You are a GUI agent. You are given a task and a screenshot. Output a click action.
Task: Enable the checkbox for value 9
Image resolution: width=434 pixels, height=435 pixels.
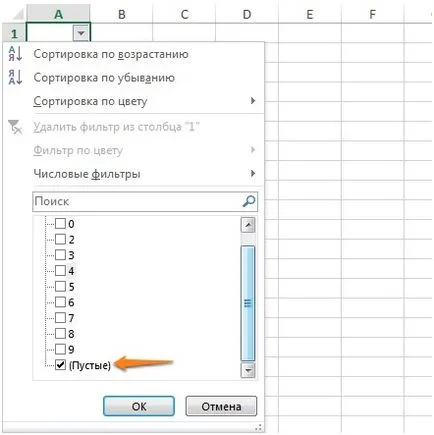(60, 349)
